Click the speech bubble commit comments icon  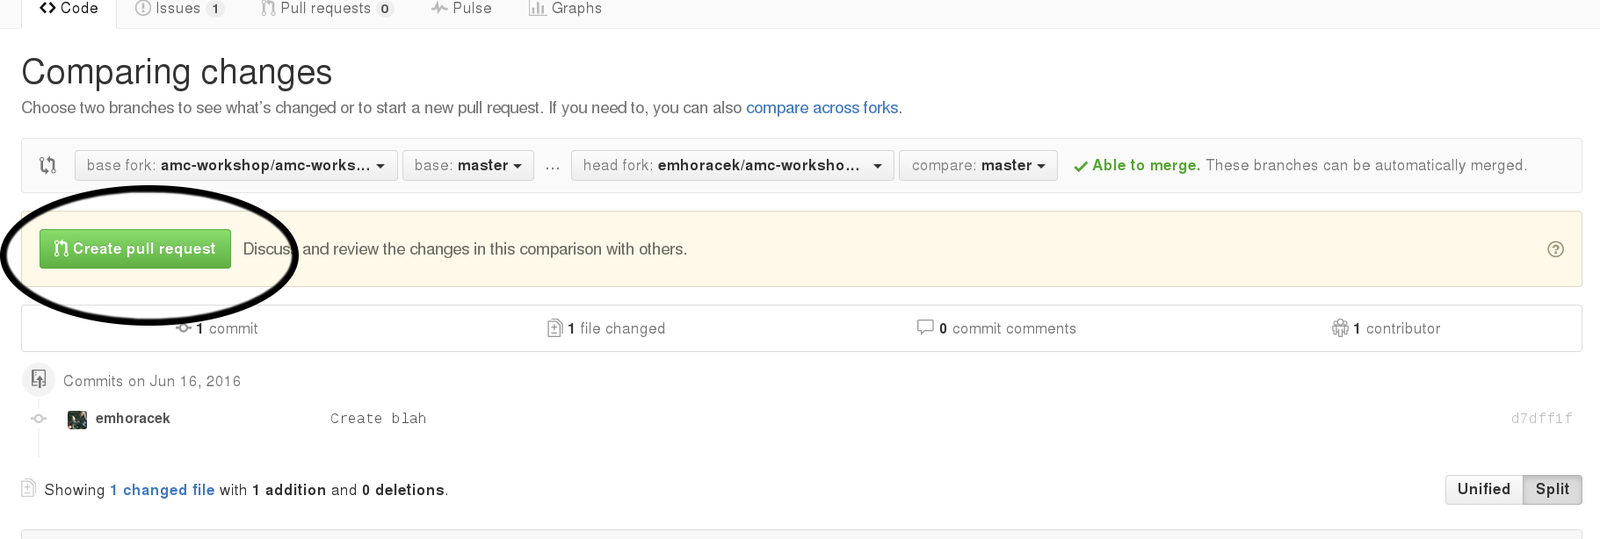click(925, 327)
